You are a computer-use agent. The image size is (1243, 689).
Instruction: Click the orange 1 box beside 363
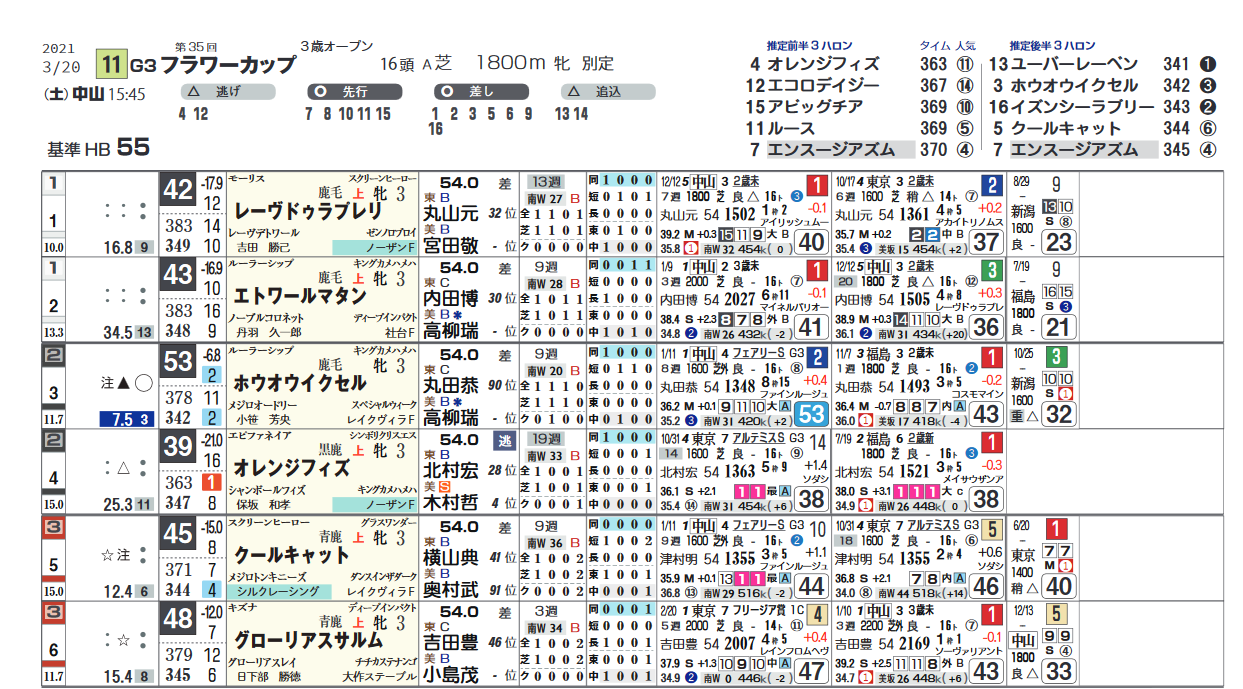(x=211, y=483)
